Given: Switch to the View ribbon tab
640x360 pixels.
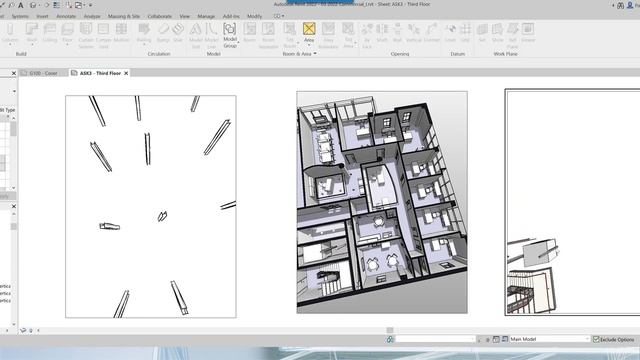Looking at the screenshot, I should [x=184, y=16].
